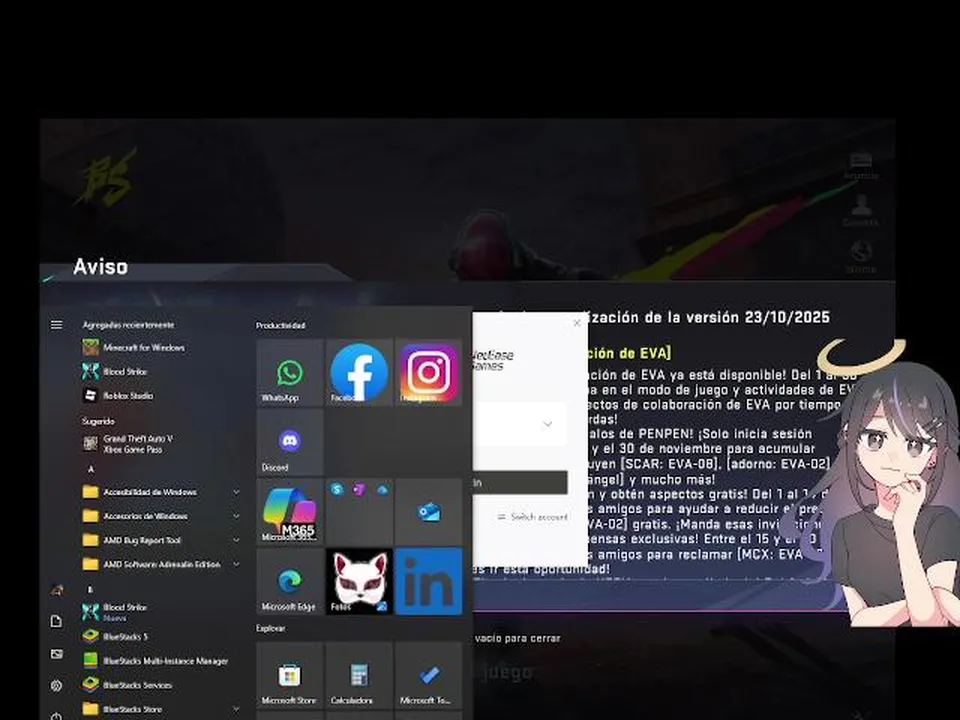This screenshot has height=720, width=960.
Task: Click the Agregadas recientemente heading
Action: (x=129, y=325)
